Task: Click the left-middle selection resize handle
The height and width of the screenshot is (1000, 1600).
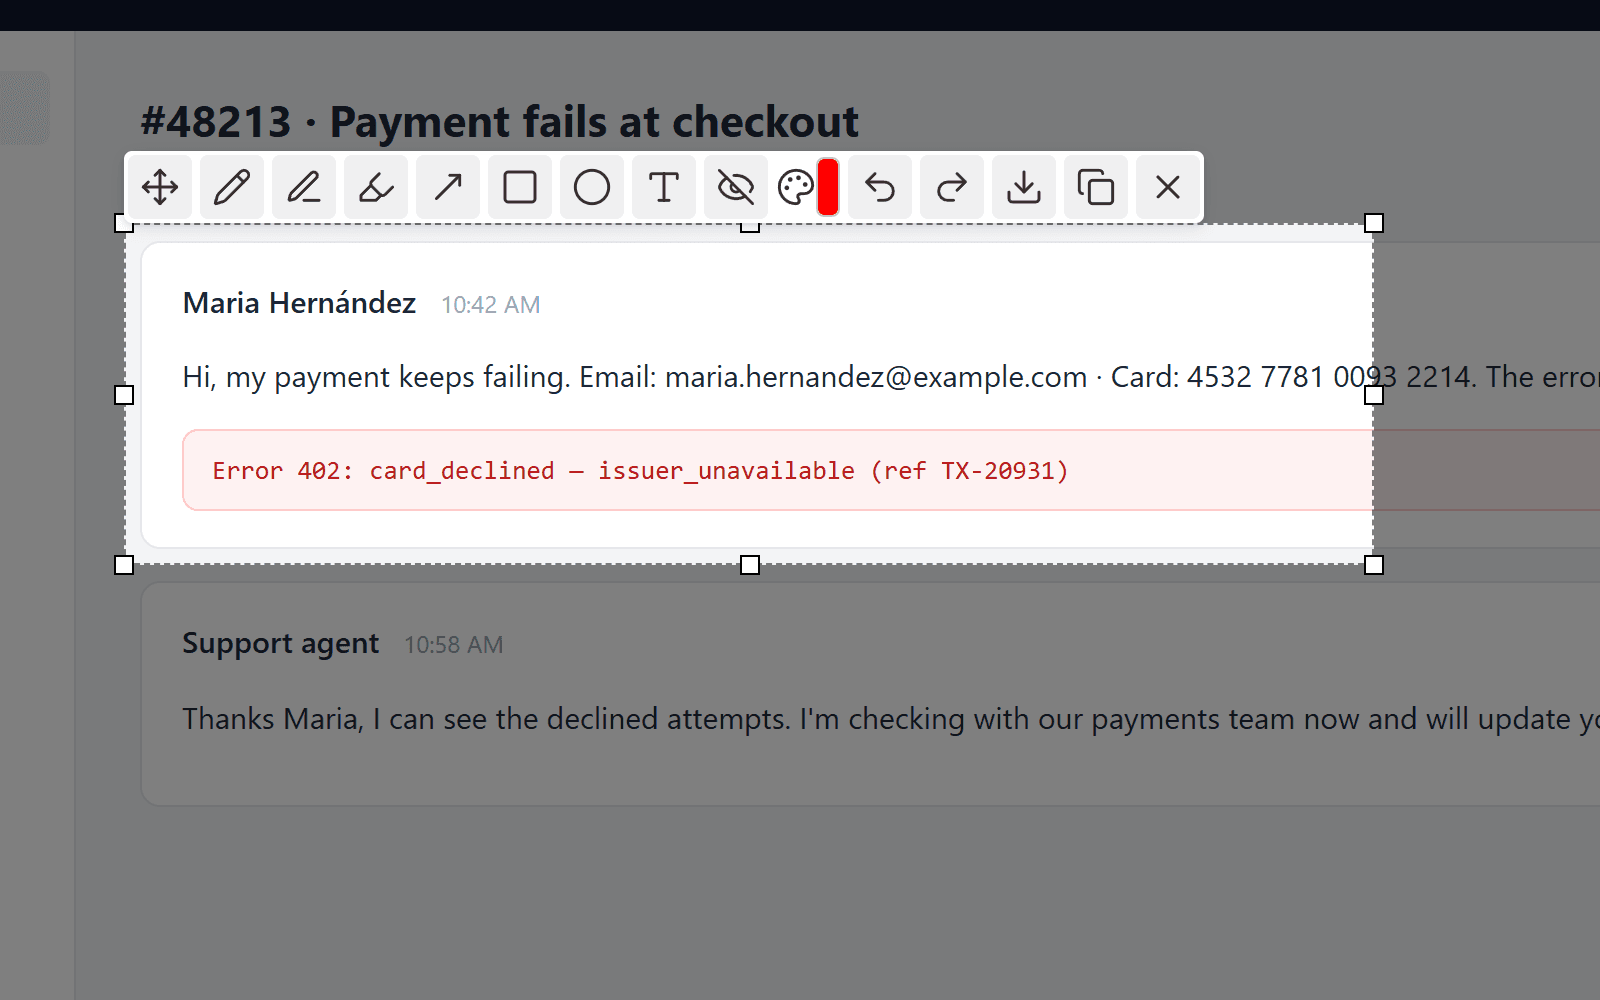Action: tap(124, 395)
